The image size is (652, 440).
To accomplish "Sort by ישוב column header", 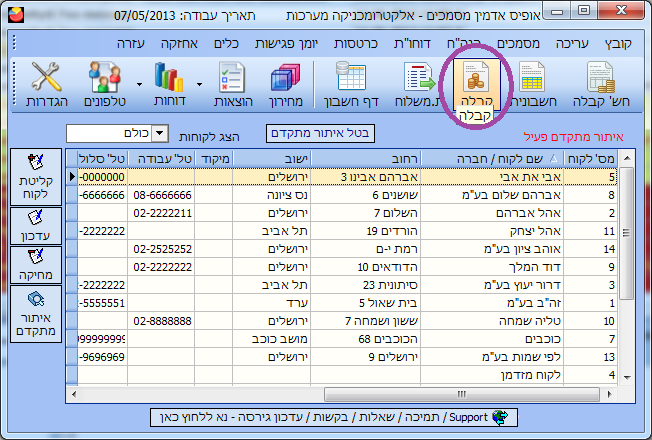I will (x=272, y=158).
